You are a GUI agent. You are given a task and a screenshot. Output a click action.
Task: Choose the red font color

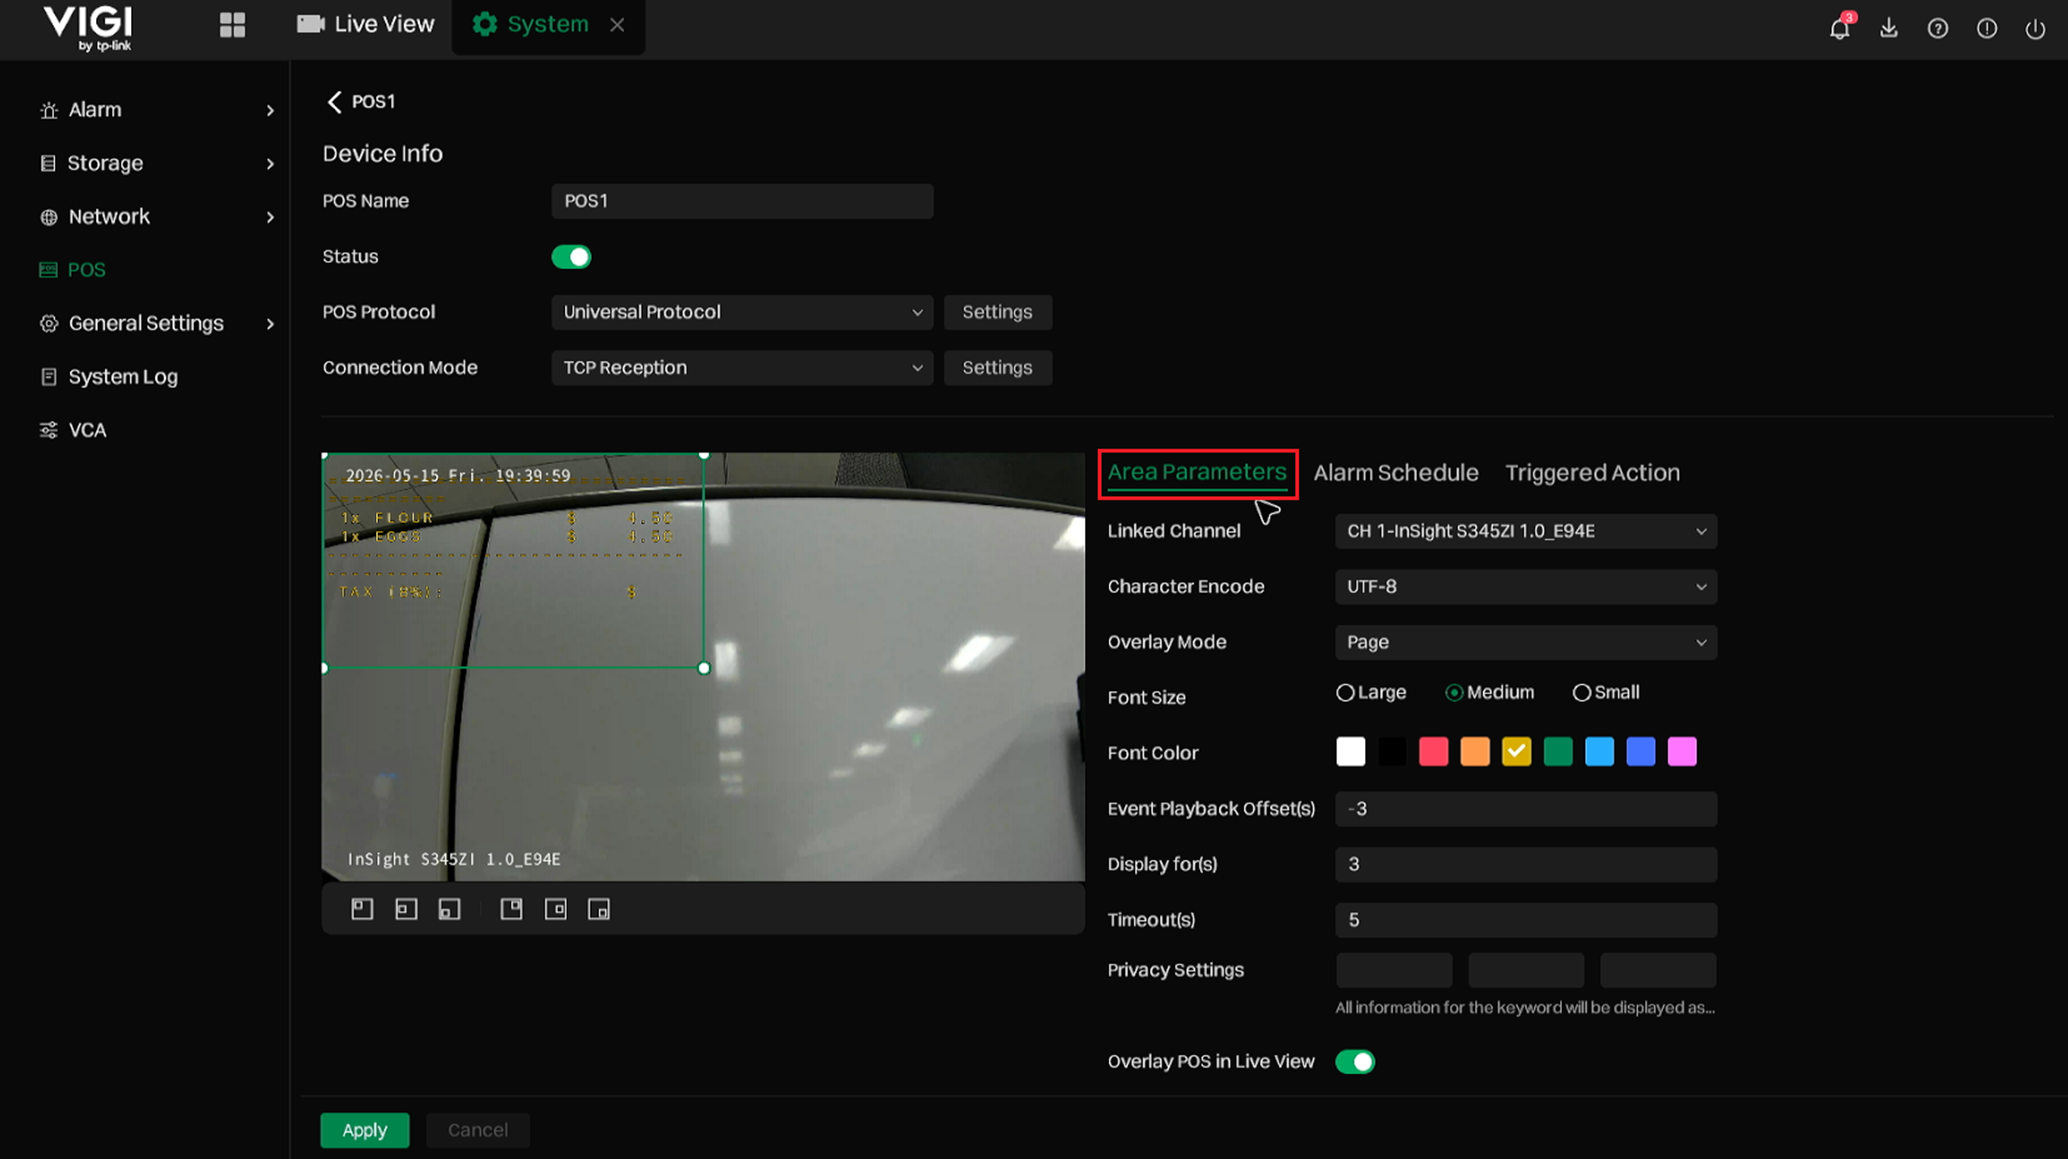point(1433,752)
